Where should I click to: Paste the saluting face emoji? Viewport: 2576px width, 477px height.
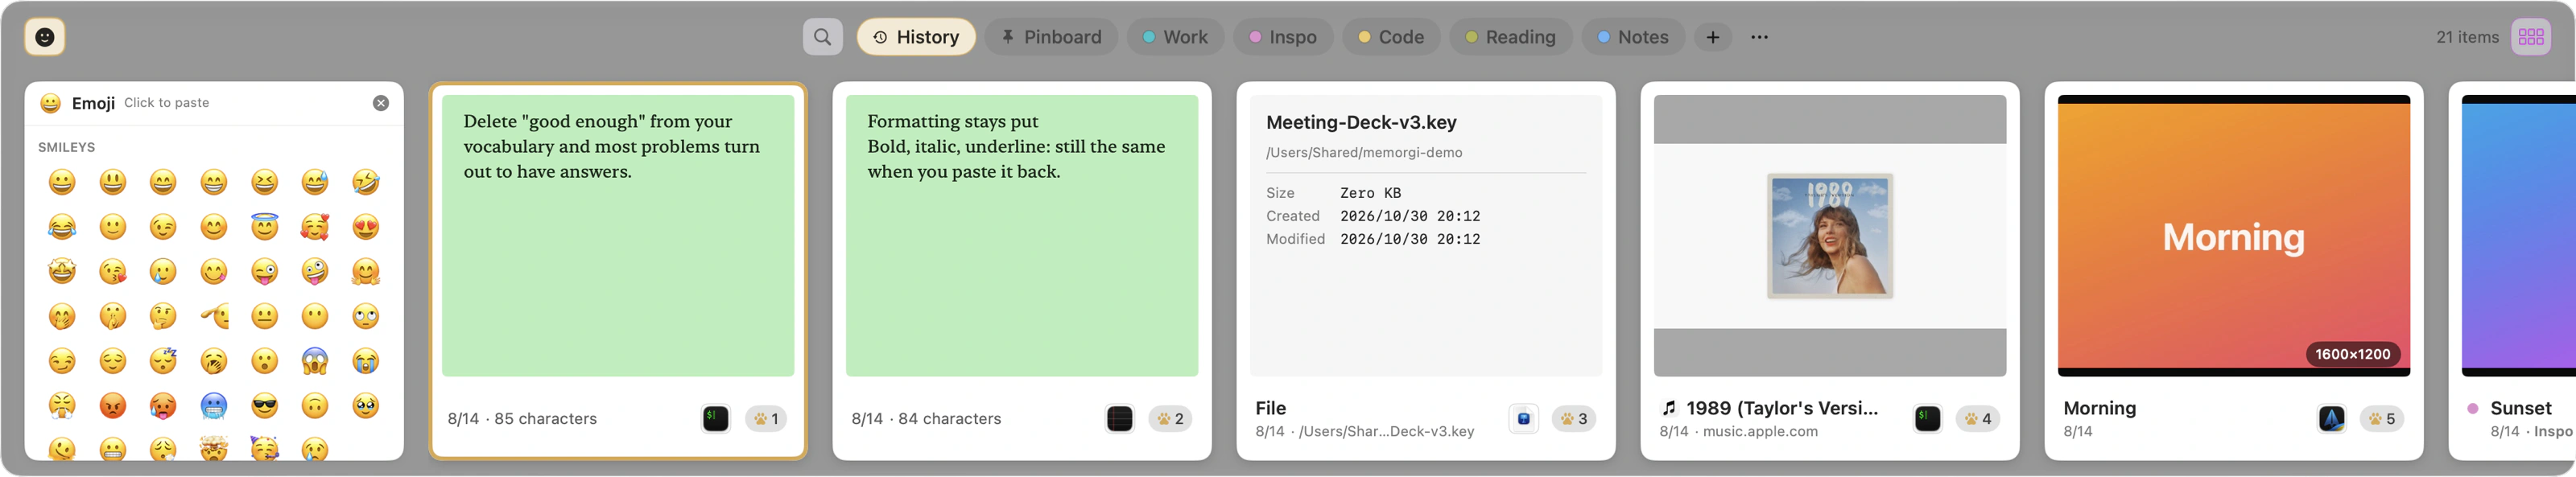214,316
